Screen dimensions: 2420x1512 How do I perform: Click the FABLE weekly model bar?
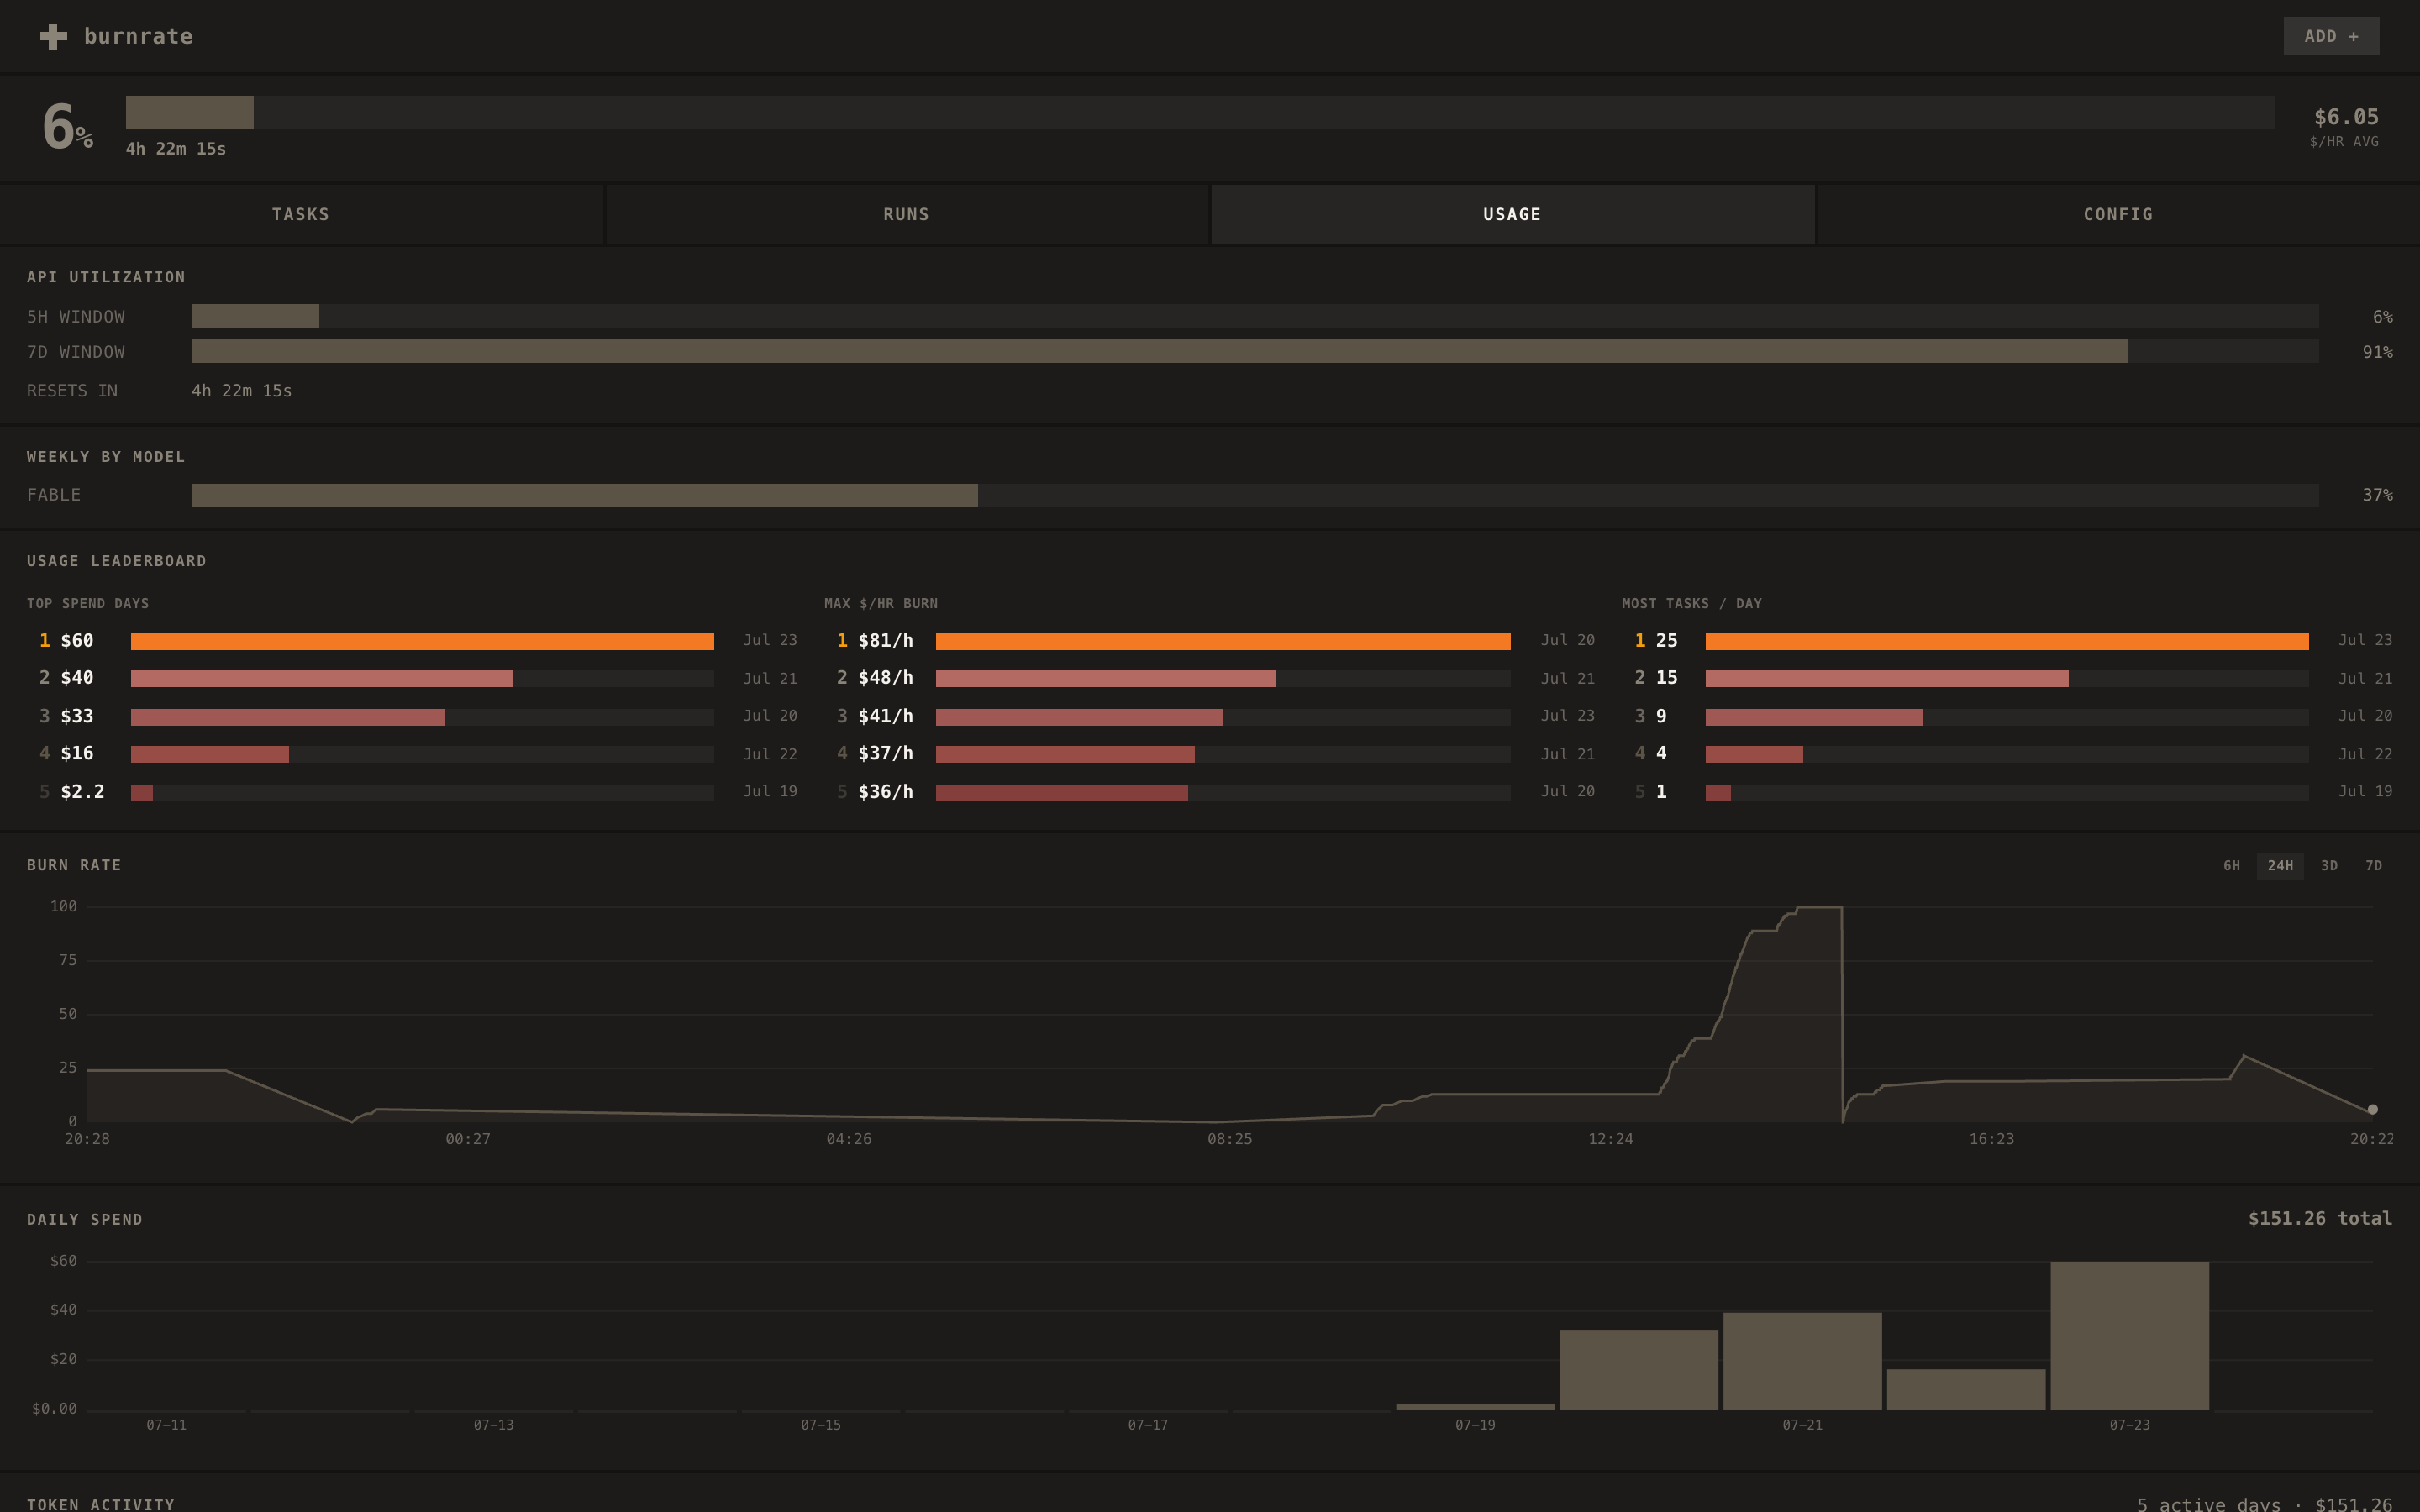click(x=1255, y=495)
